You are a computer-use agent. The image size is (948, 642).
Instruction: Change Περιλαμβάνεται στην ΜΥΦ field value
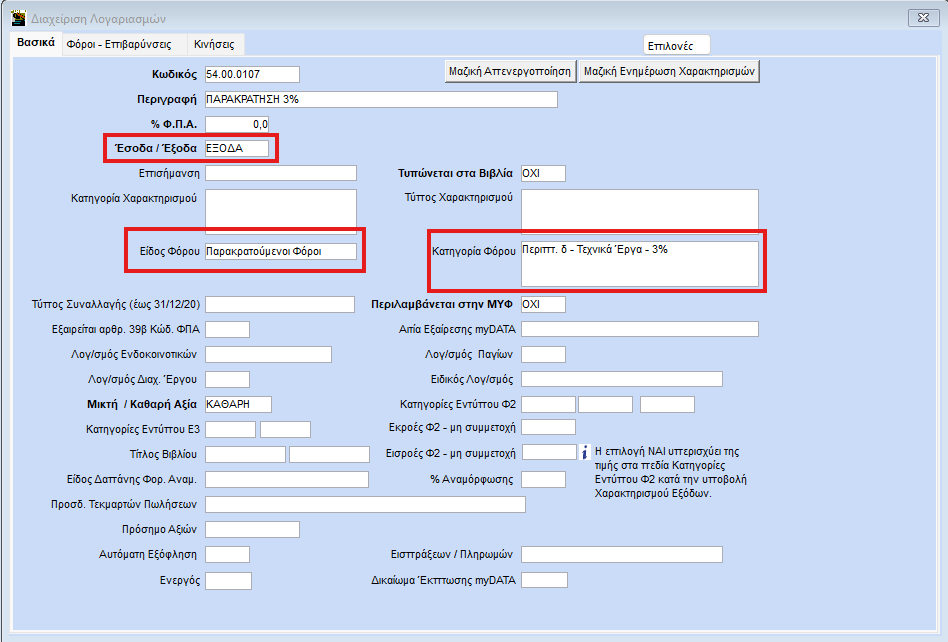point(543,304)
